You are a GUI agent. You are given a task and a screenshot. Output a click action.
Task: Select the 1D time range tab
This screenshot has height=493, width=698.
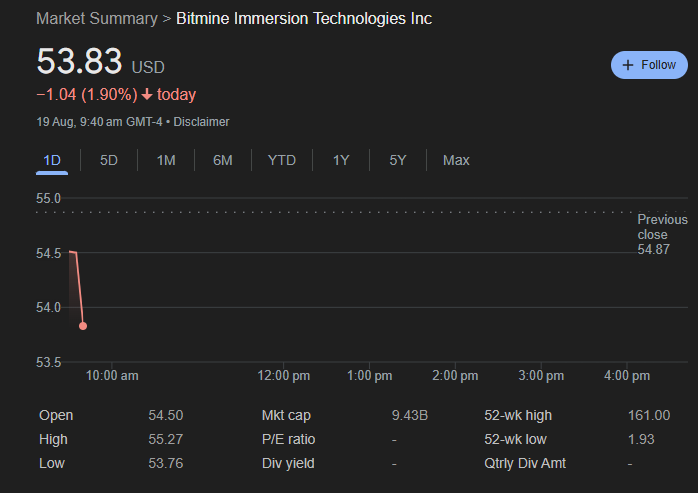[x=52, y=160]
